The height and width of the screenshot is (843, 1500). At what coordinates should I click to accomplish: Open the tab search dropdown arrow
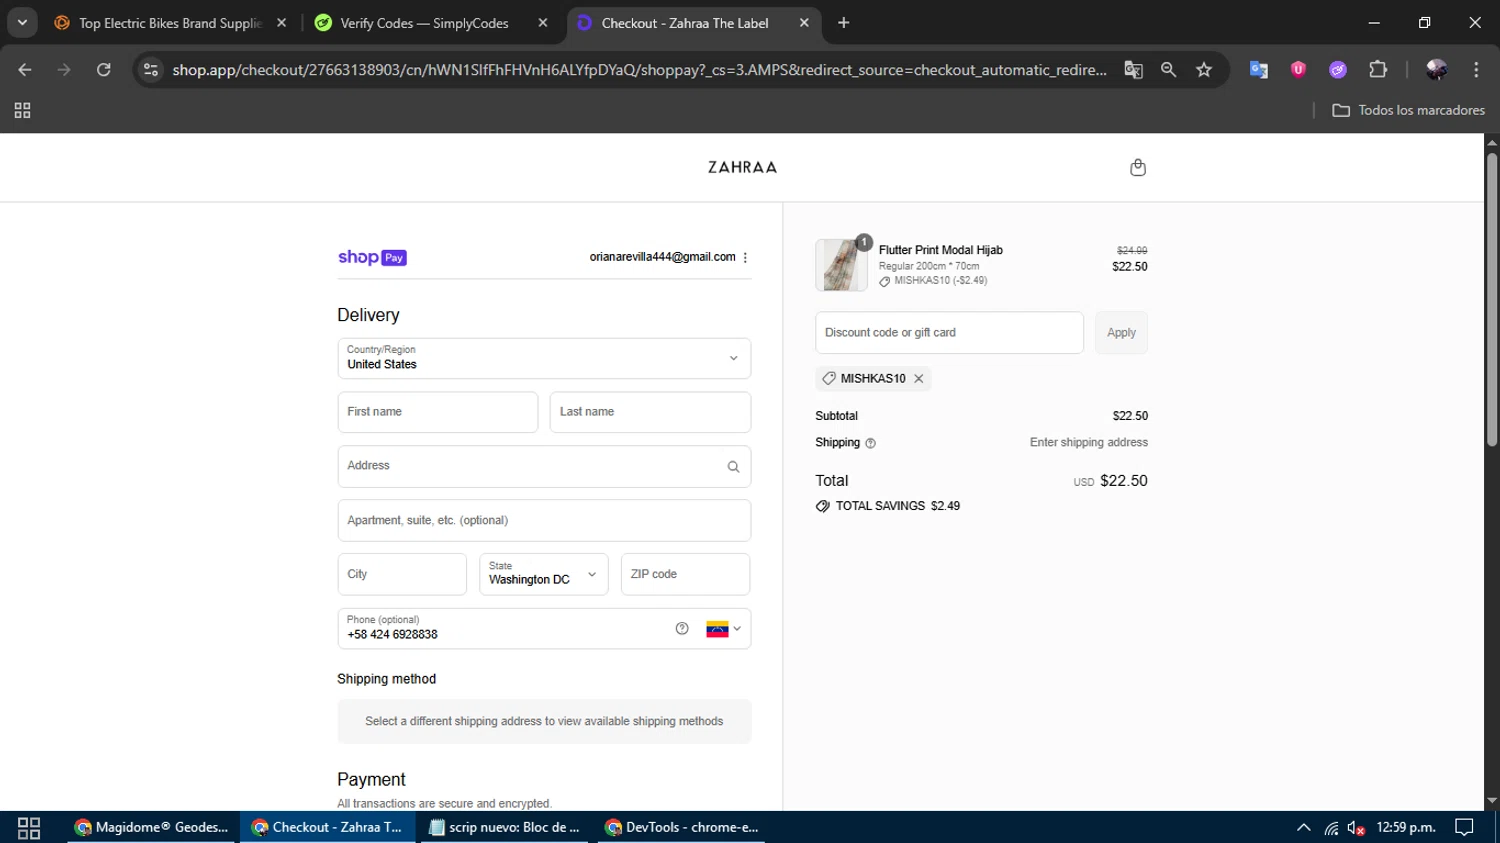22,23
